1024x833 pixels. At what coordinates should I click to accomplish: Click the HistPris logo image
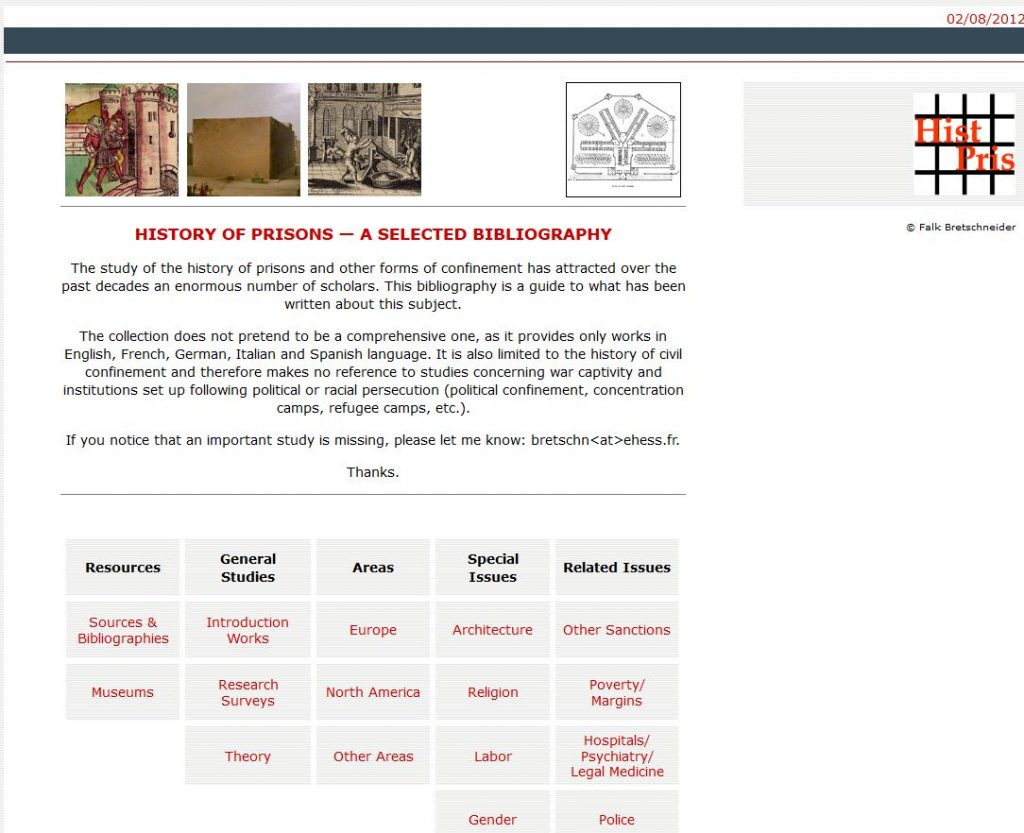[x=963, y=144]
